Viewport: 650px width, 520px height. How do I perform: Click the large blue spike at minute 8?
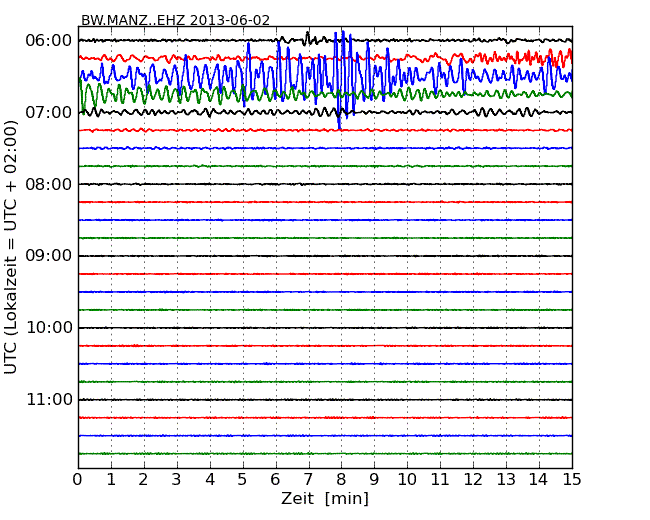(x=342, y=79)
